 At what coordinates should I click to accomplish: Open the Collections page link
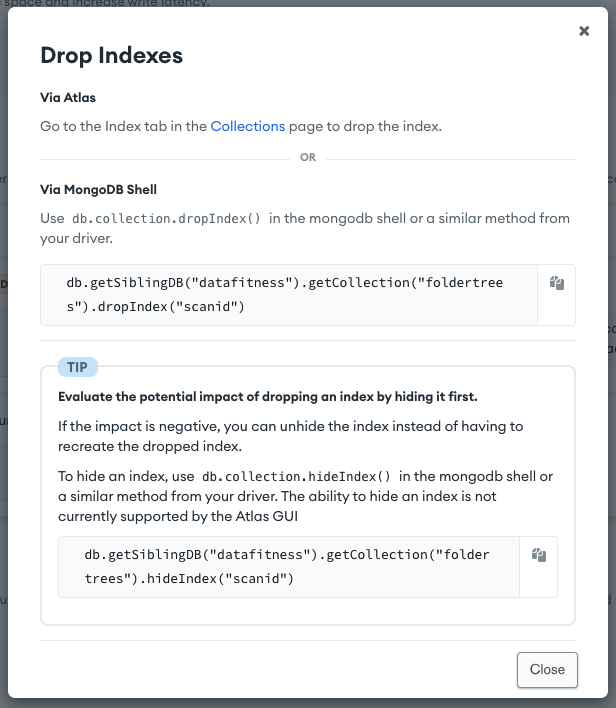[x=247, y=127]
